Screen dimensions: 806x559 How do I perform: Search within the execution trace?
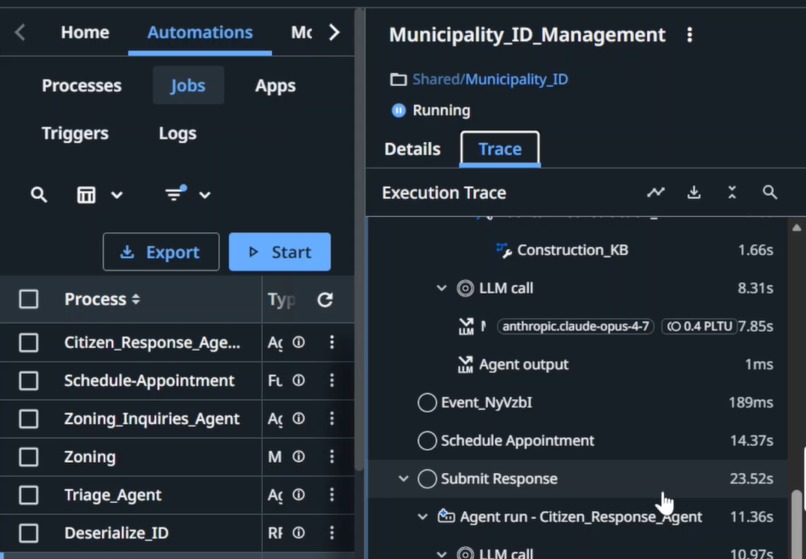pos(770,192)
